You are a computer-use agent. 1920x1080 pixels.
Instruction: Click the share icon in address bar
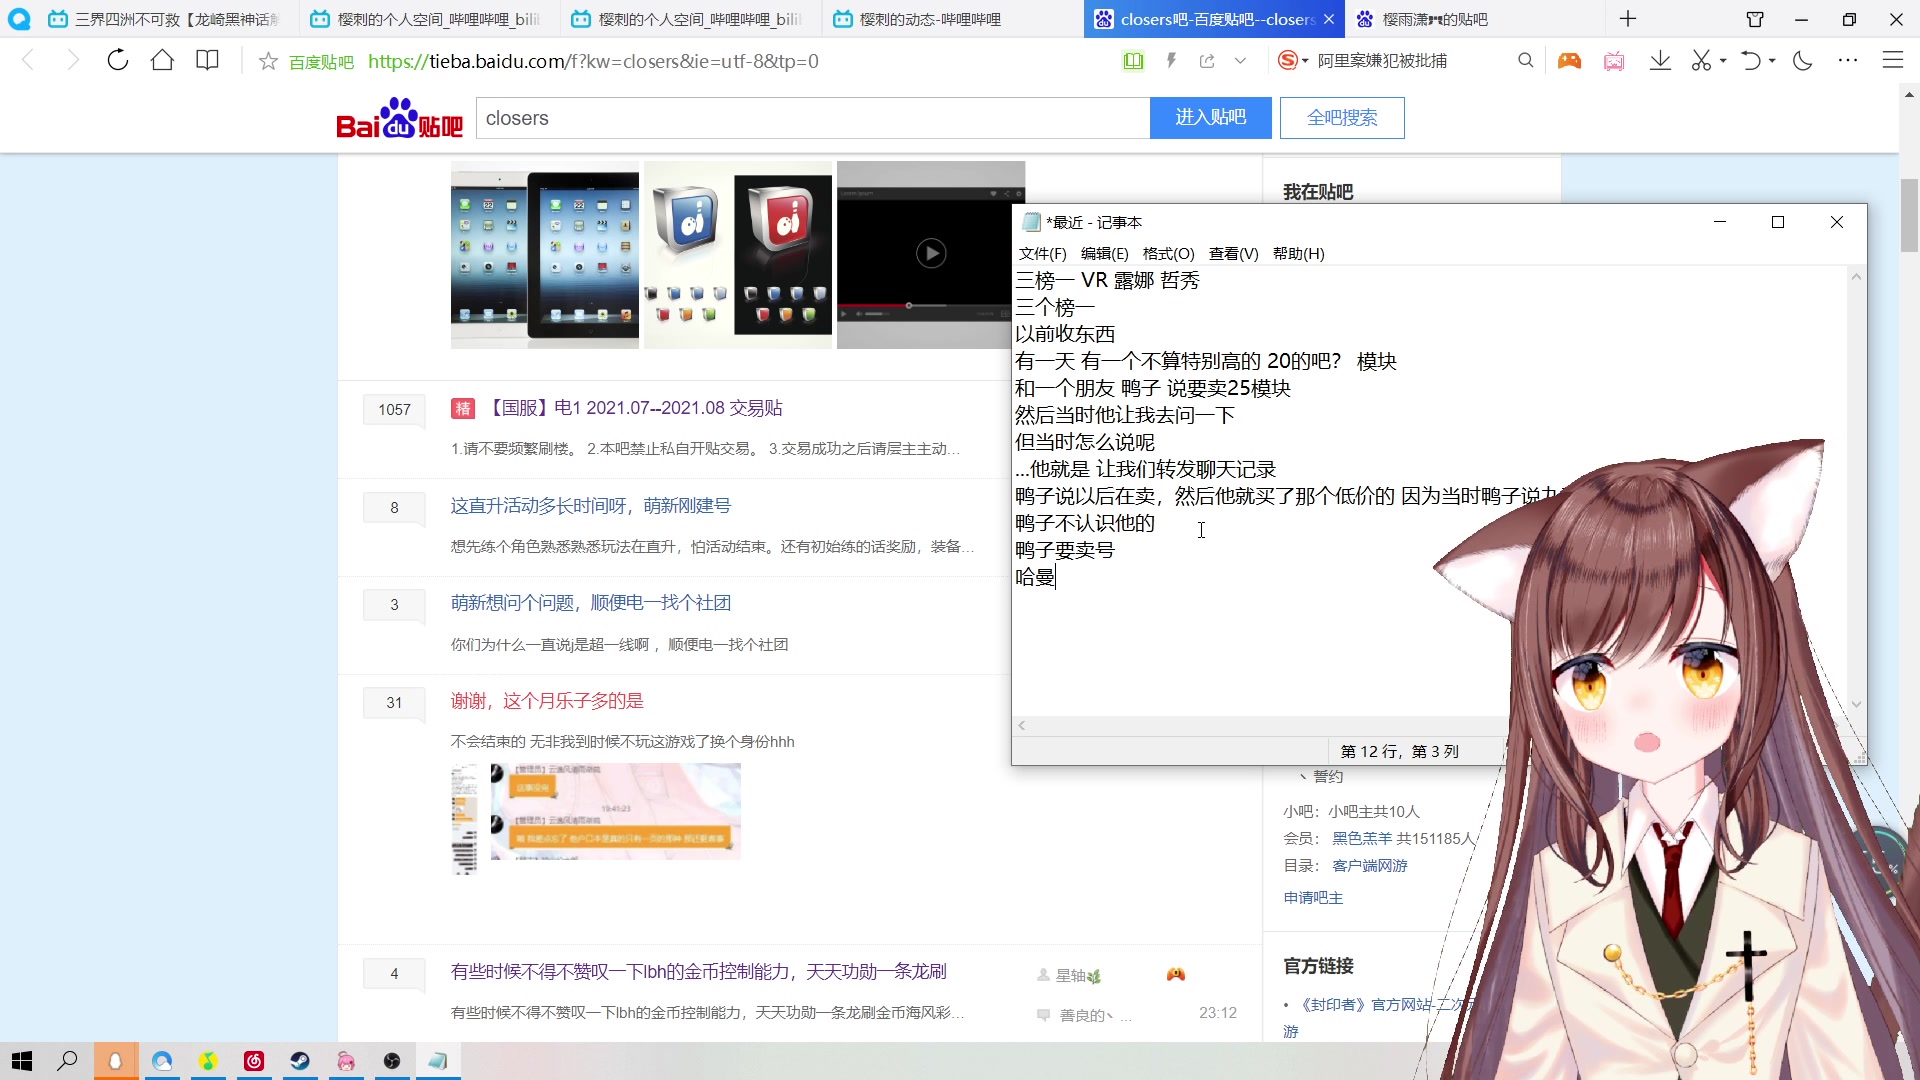(x=1207, y=61)
